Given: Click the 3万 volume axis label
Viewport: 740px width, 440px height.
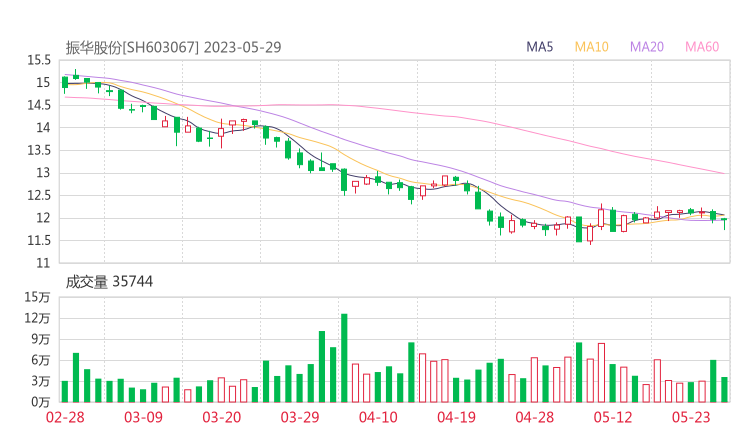Looking at the screenshot, I should click(x=41, y=381).
